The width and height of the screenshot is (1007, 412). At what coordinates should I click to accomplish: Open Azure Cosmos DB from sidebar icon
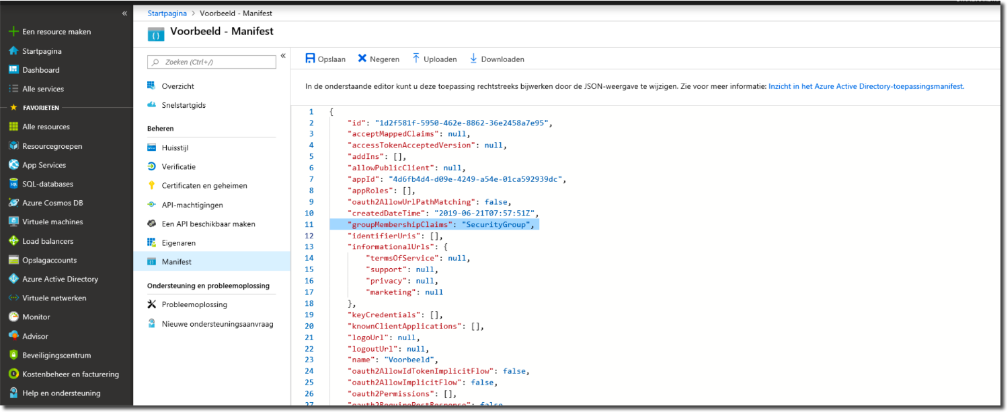[14, 203]
